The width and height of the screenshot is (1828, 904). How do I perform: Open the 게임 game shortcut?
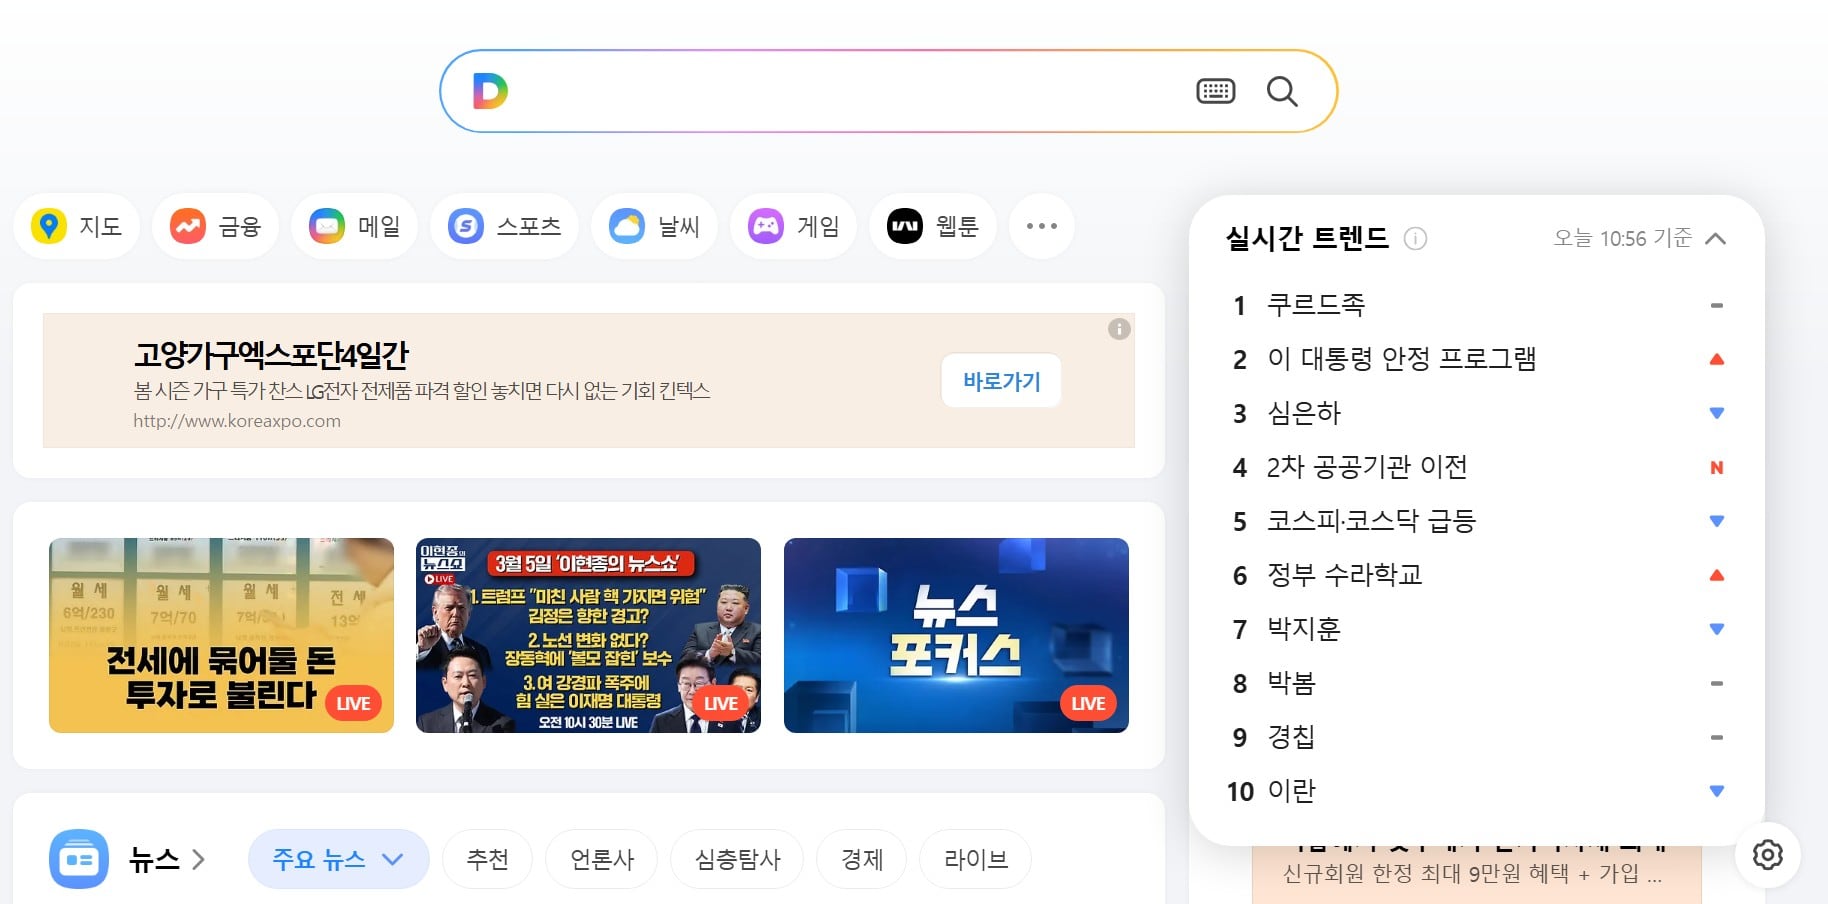click(794, 227)
